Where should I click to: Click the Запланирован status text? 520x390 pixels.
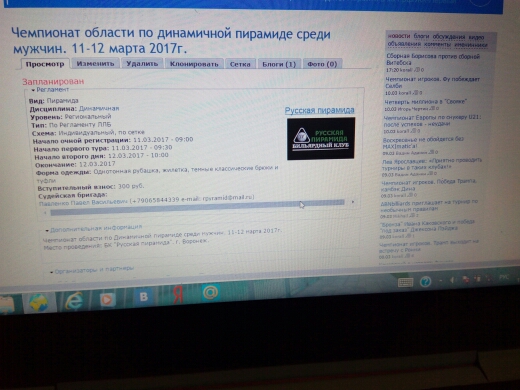(53, 81)
